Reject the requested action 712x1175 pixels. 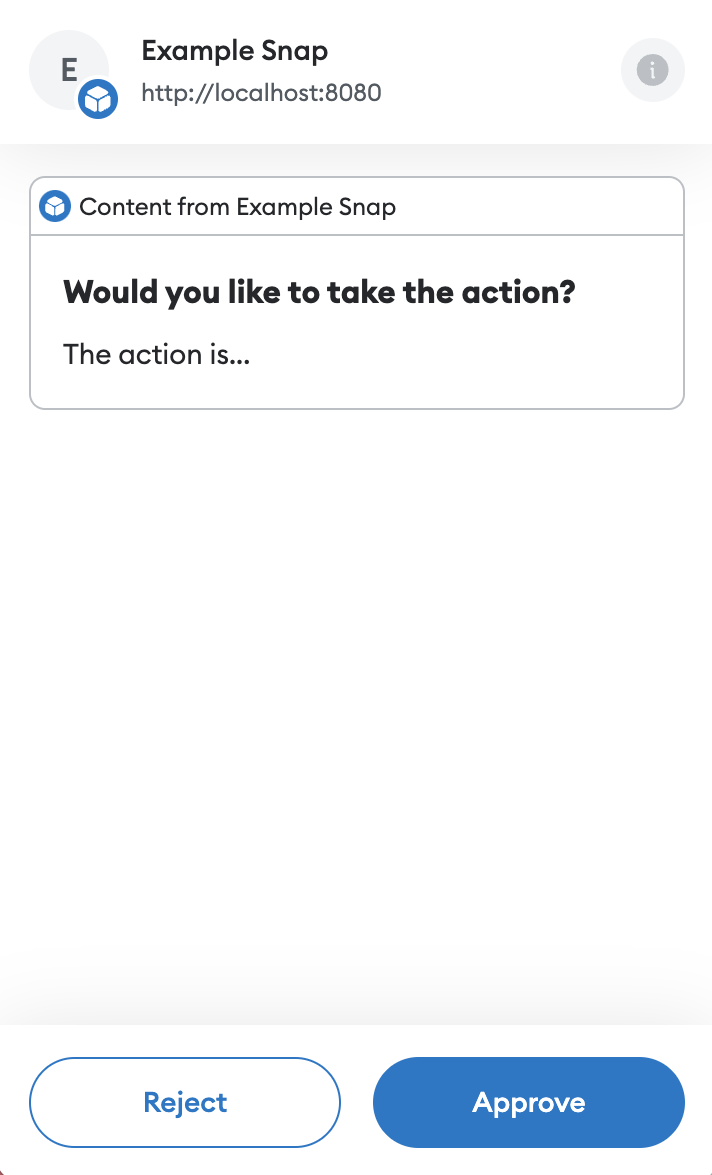tap(185, 1102)
